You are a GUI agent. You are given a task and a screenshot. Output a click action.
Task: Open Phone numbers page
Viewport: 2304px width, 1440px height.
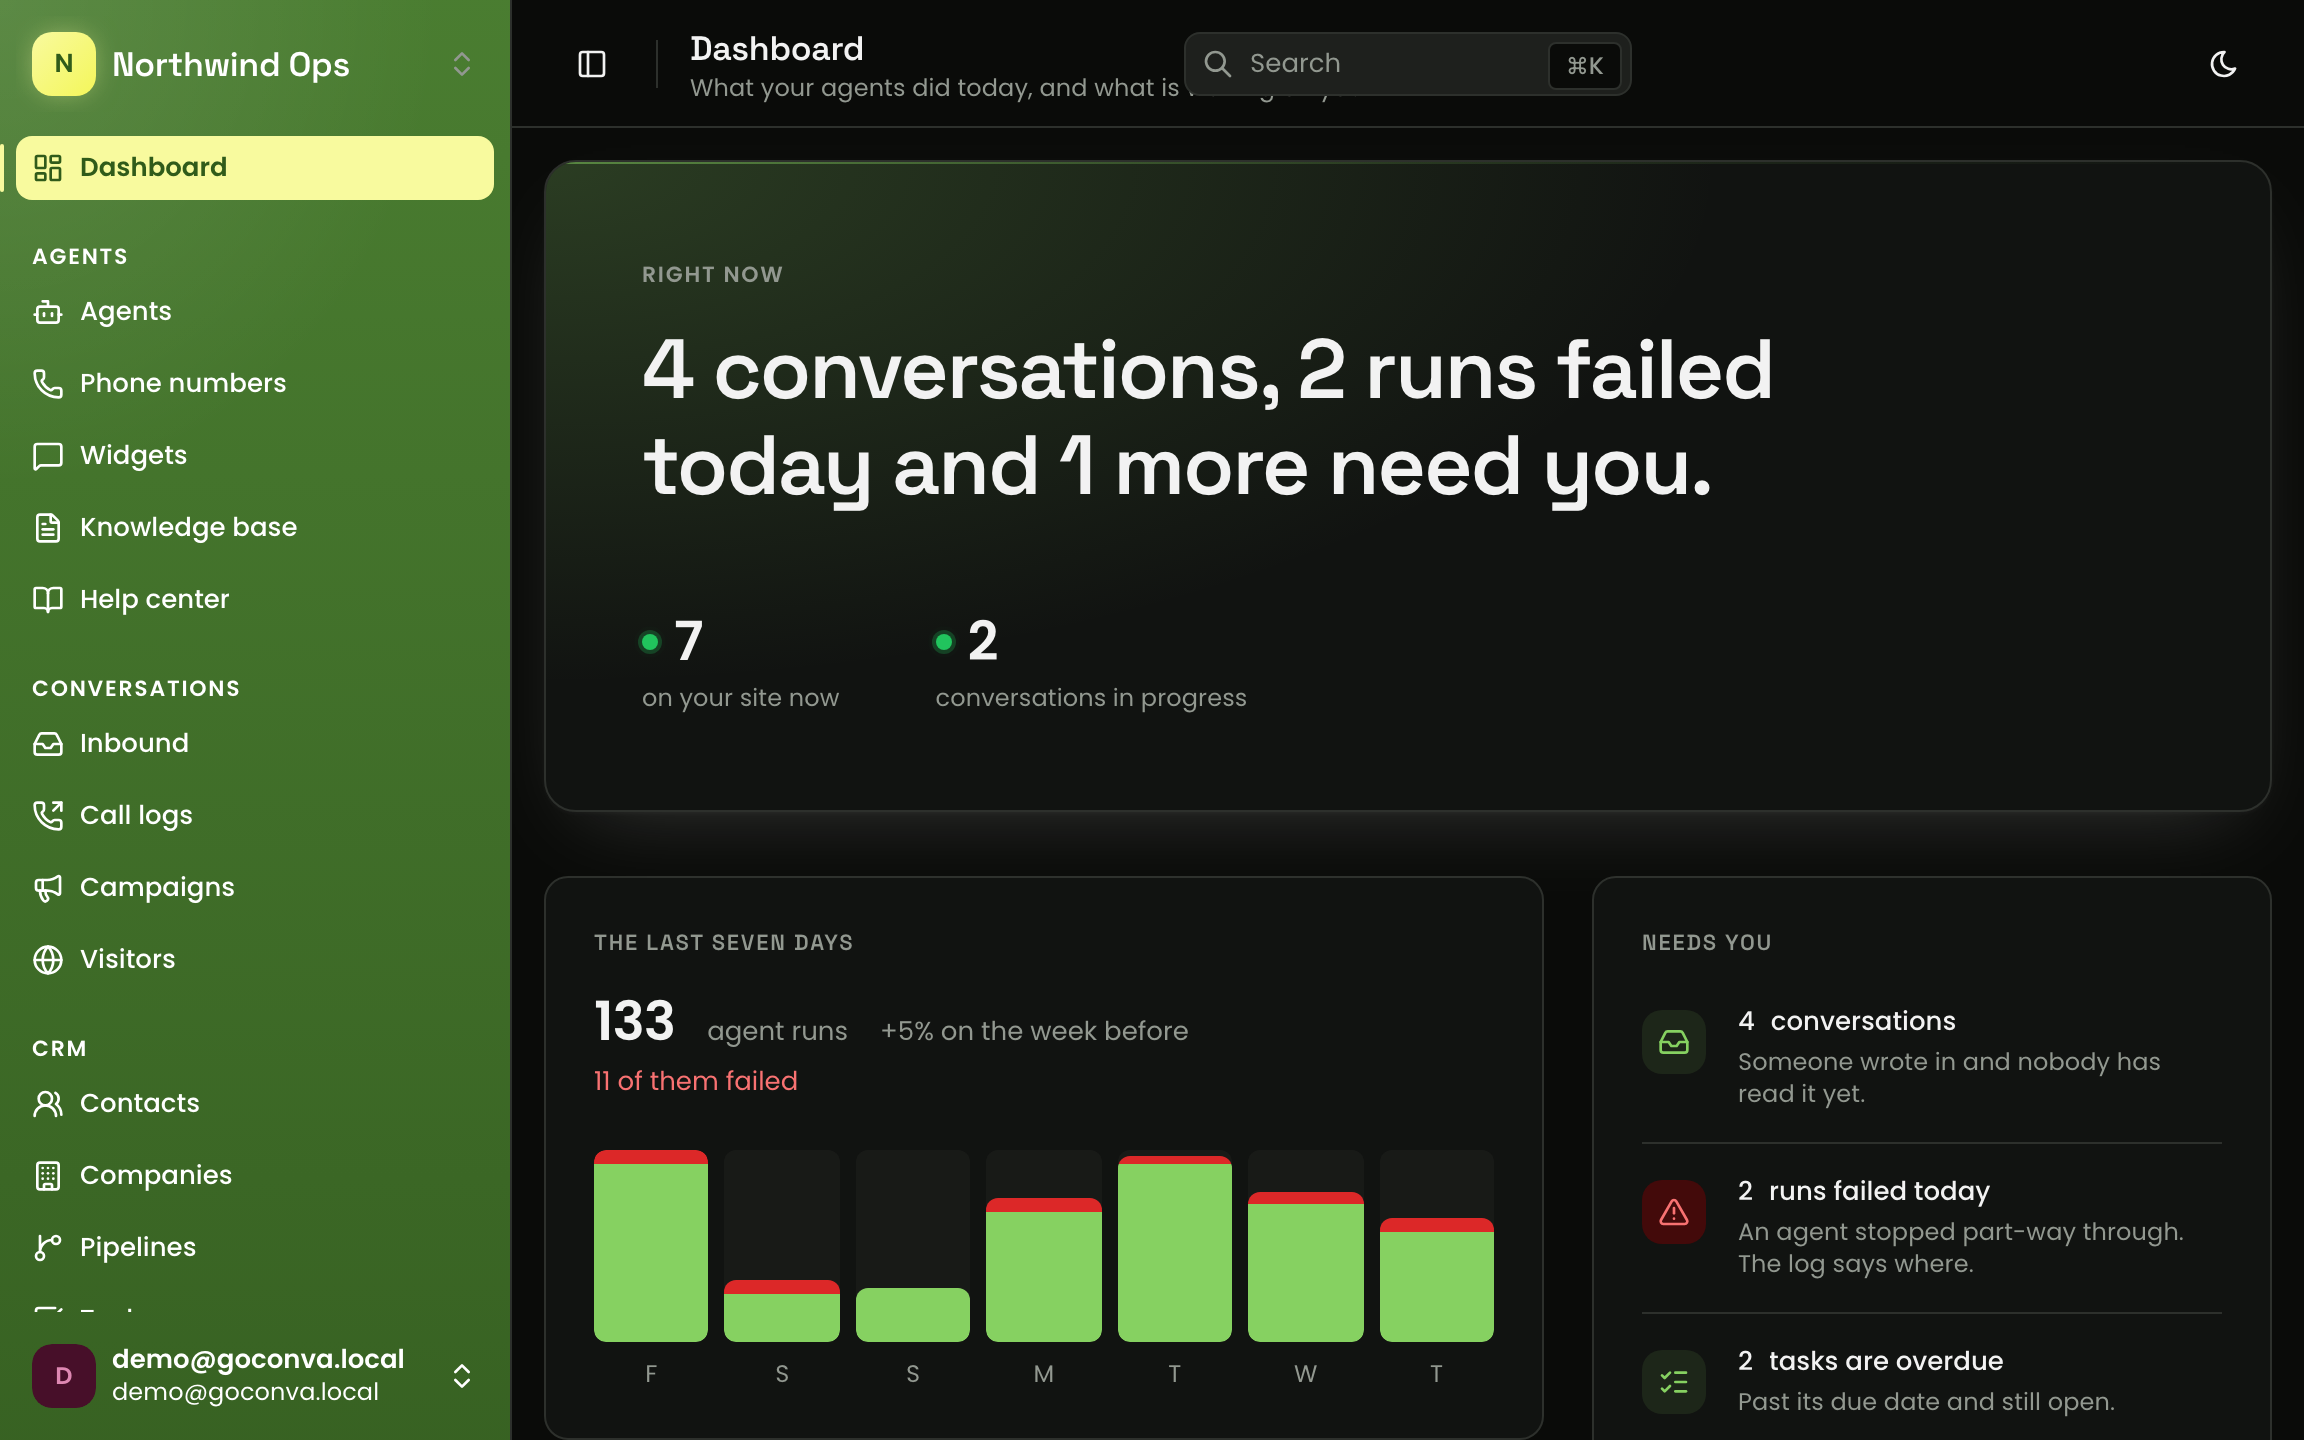click(x=255, y=384)
